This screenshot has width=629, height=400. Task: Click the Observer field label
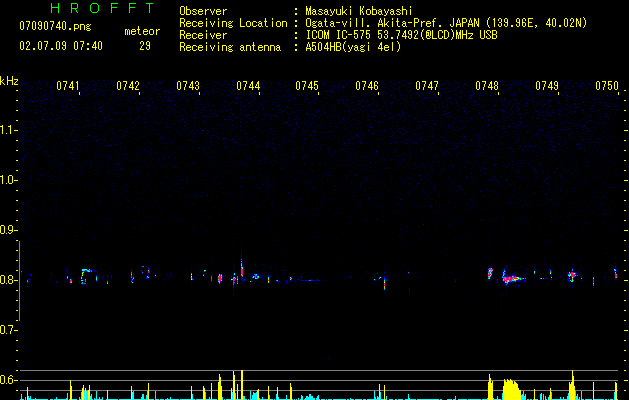coord(203,11)
